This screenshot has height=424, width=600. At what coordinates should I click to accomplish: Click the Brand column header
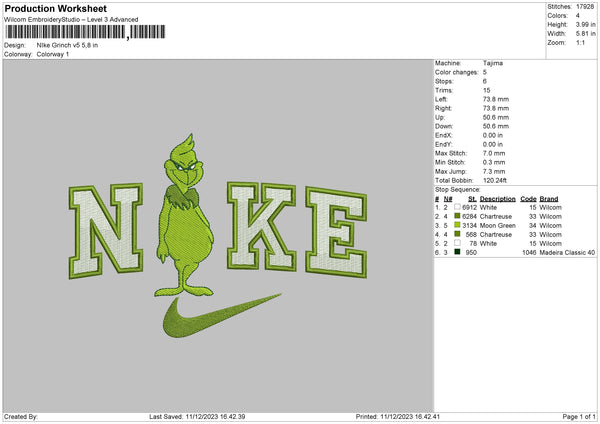pyautogui.click(x=549, y=199)
